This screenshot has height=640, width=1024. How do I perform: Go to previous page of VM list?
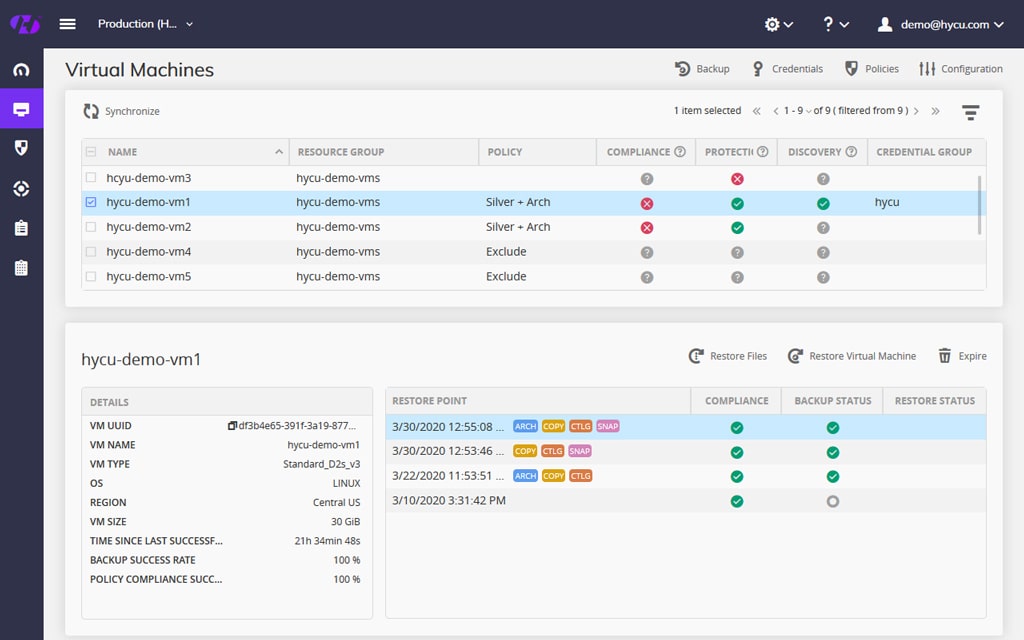[x=776, y=111]
